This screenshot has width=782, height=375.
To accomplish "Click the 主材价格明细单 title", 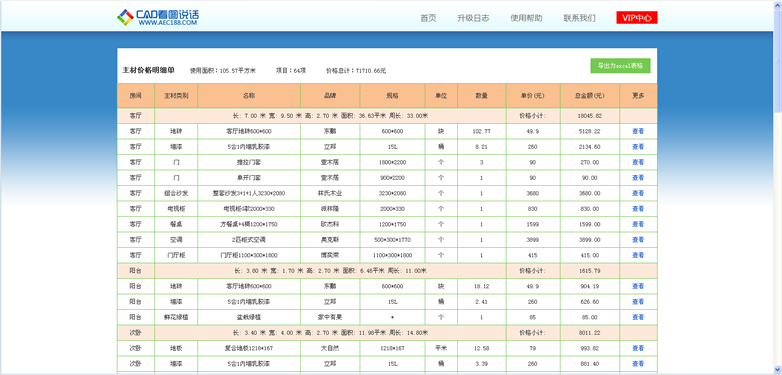I will point(149,70).
